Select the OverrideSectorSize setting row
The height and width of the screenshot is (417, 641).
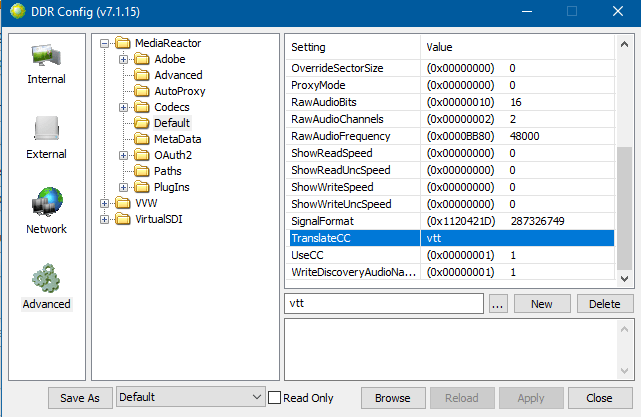pos(452,68)
